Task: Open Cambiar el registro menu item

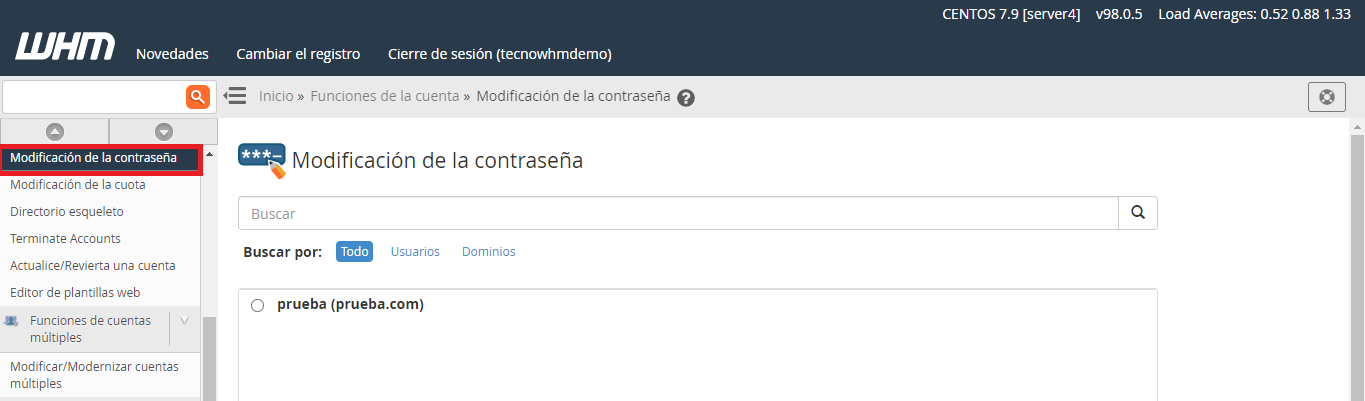Action: [x=298, y=54]
